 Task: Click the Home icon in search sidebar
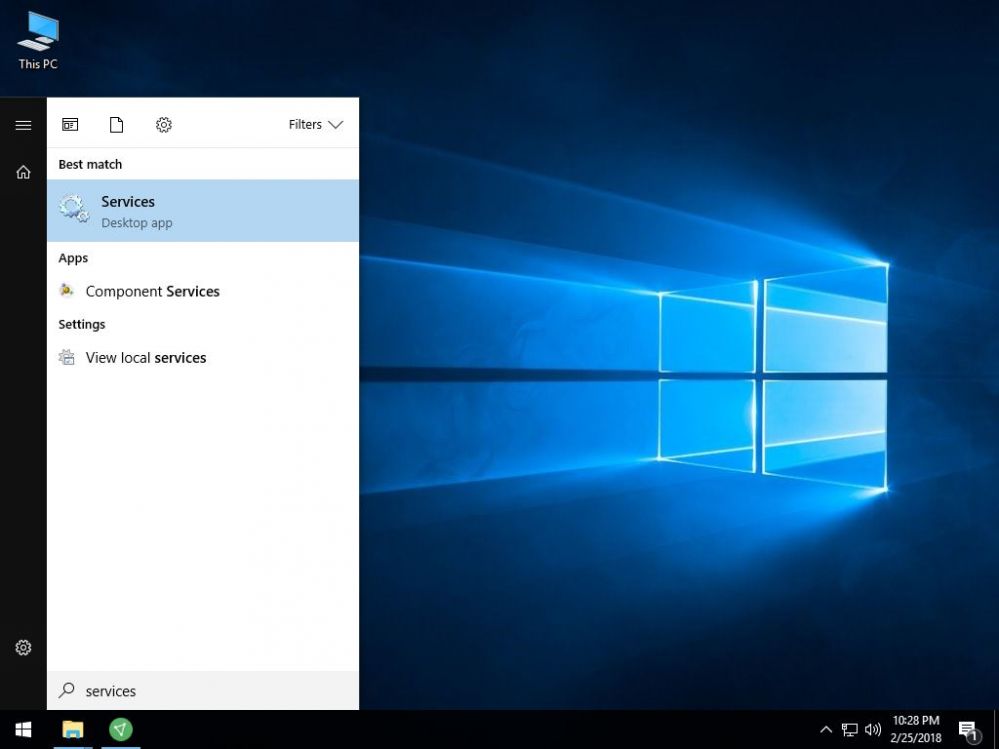(x=23, y=171)
